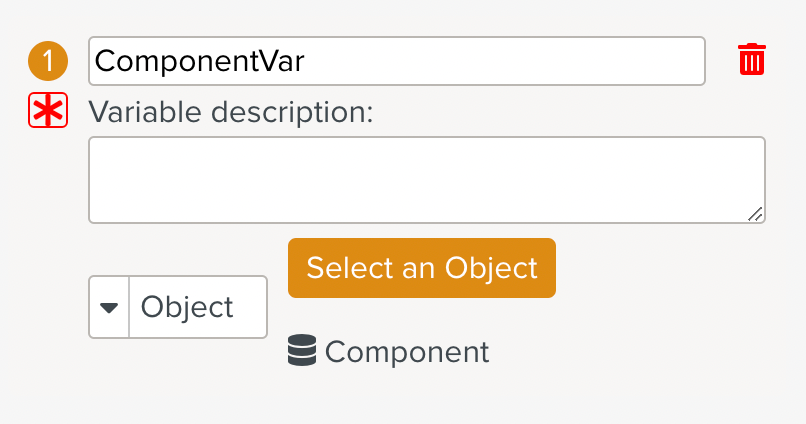This screenshot has height=424, width=806.
Task: Click the Component object label
Action: pos(407,352)
